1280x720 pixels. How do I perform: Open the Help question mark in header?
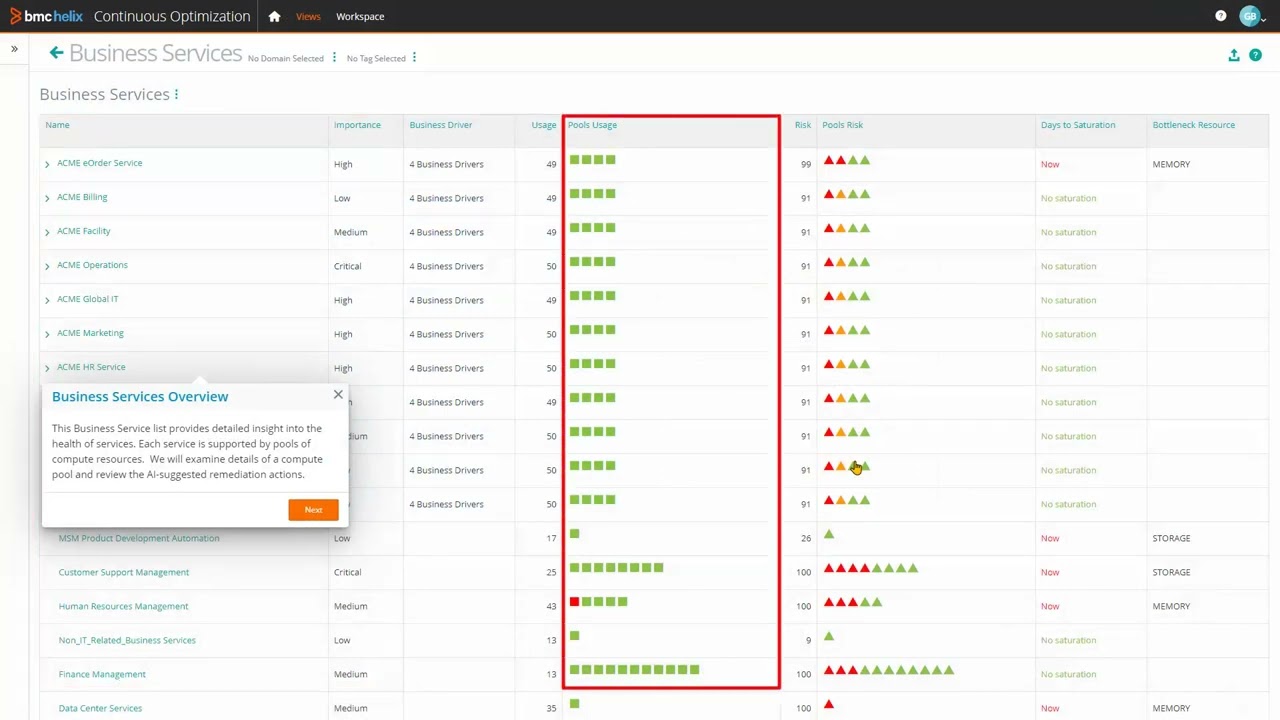coord(1220,16)
